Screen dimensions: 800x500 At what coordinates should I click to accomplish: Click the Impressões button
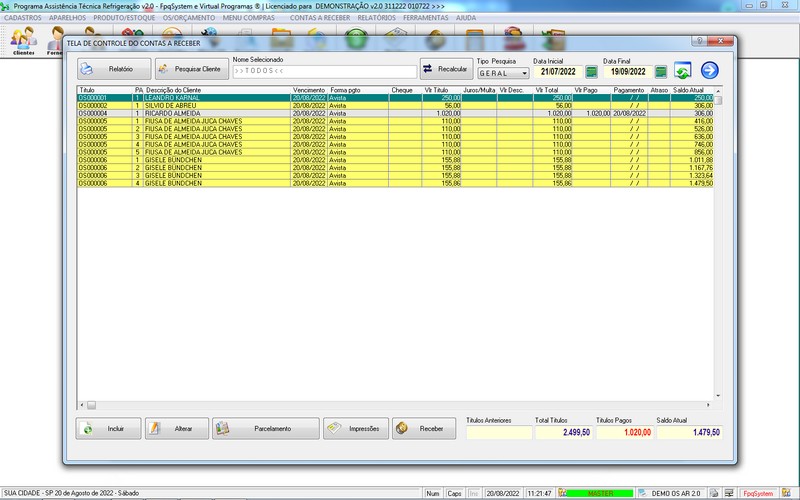pos(356,429)
